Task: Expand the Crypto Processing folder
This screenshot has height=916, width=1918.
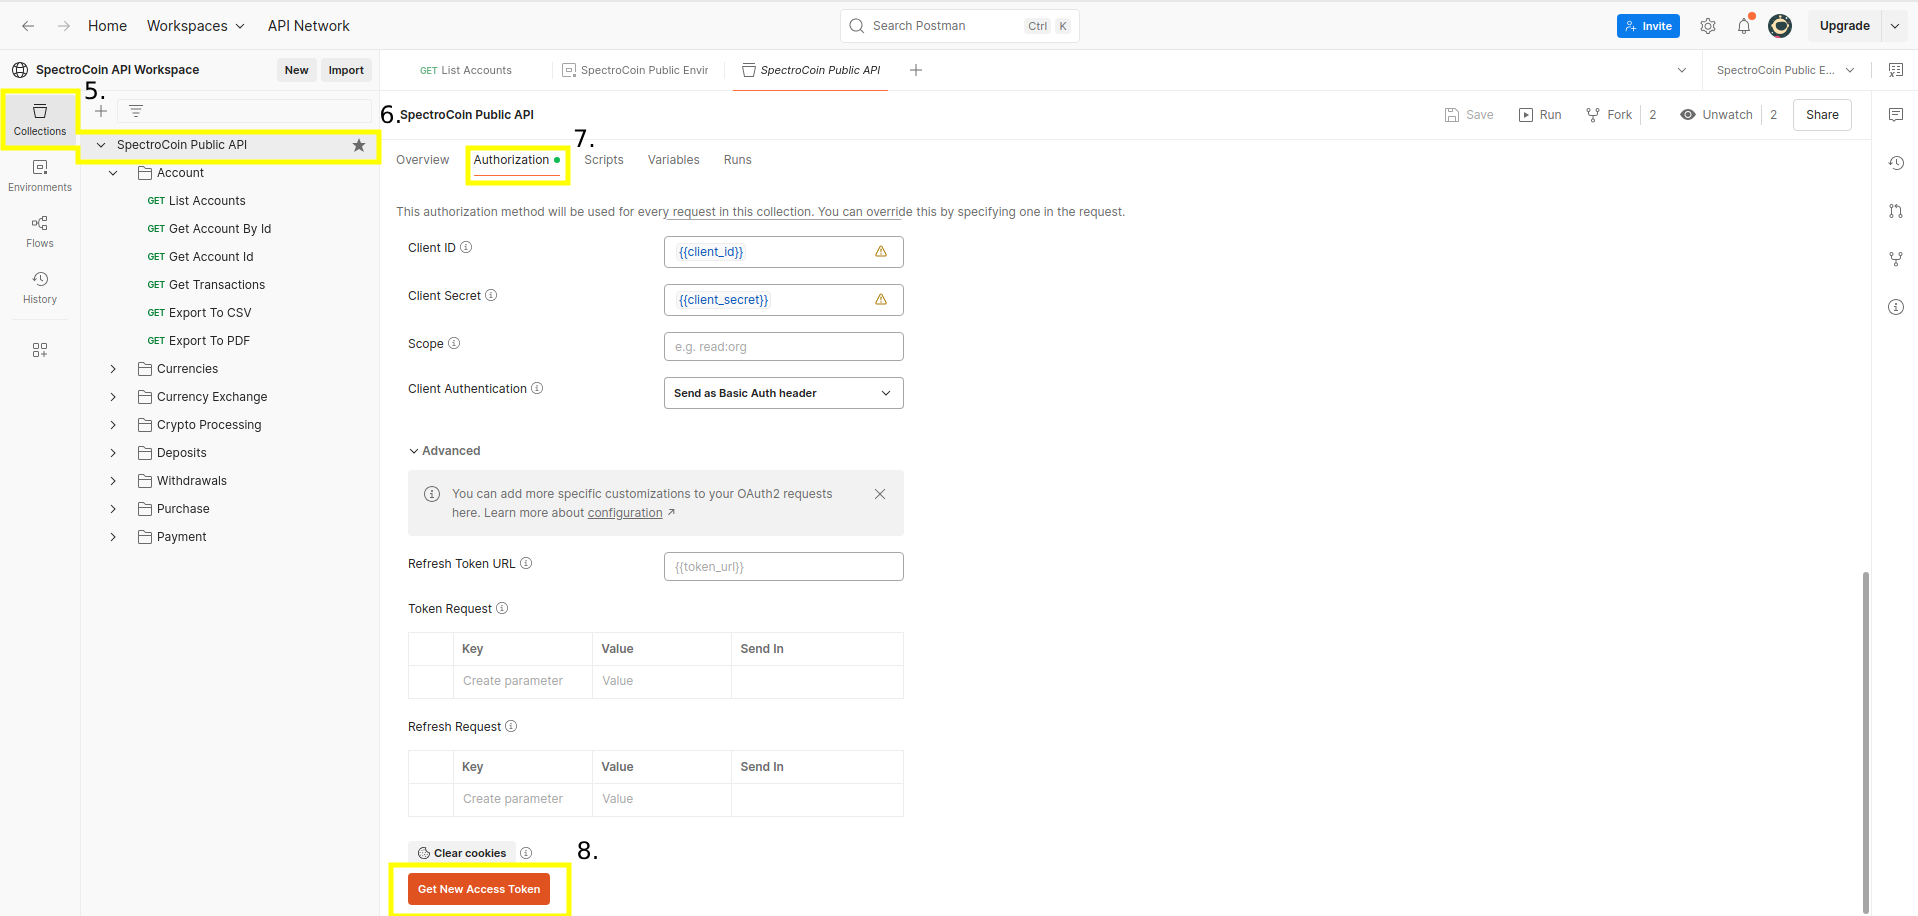Action: 113,425
